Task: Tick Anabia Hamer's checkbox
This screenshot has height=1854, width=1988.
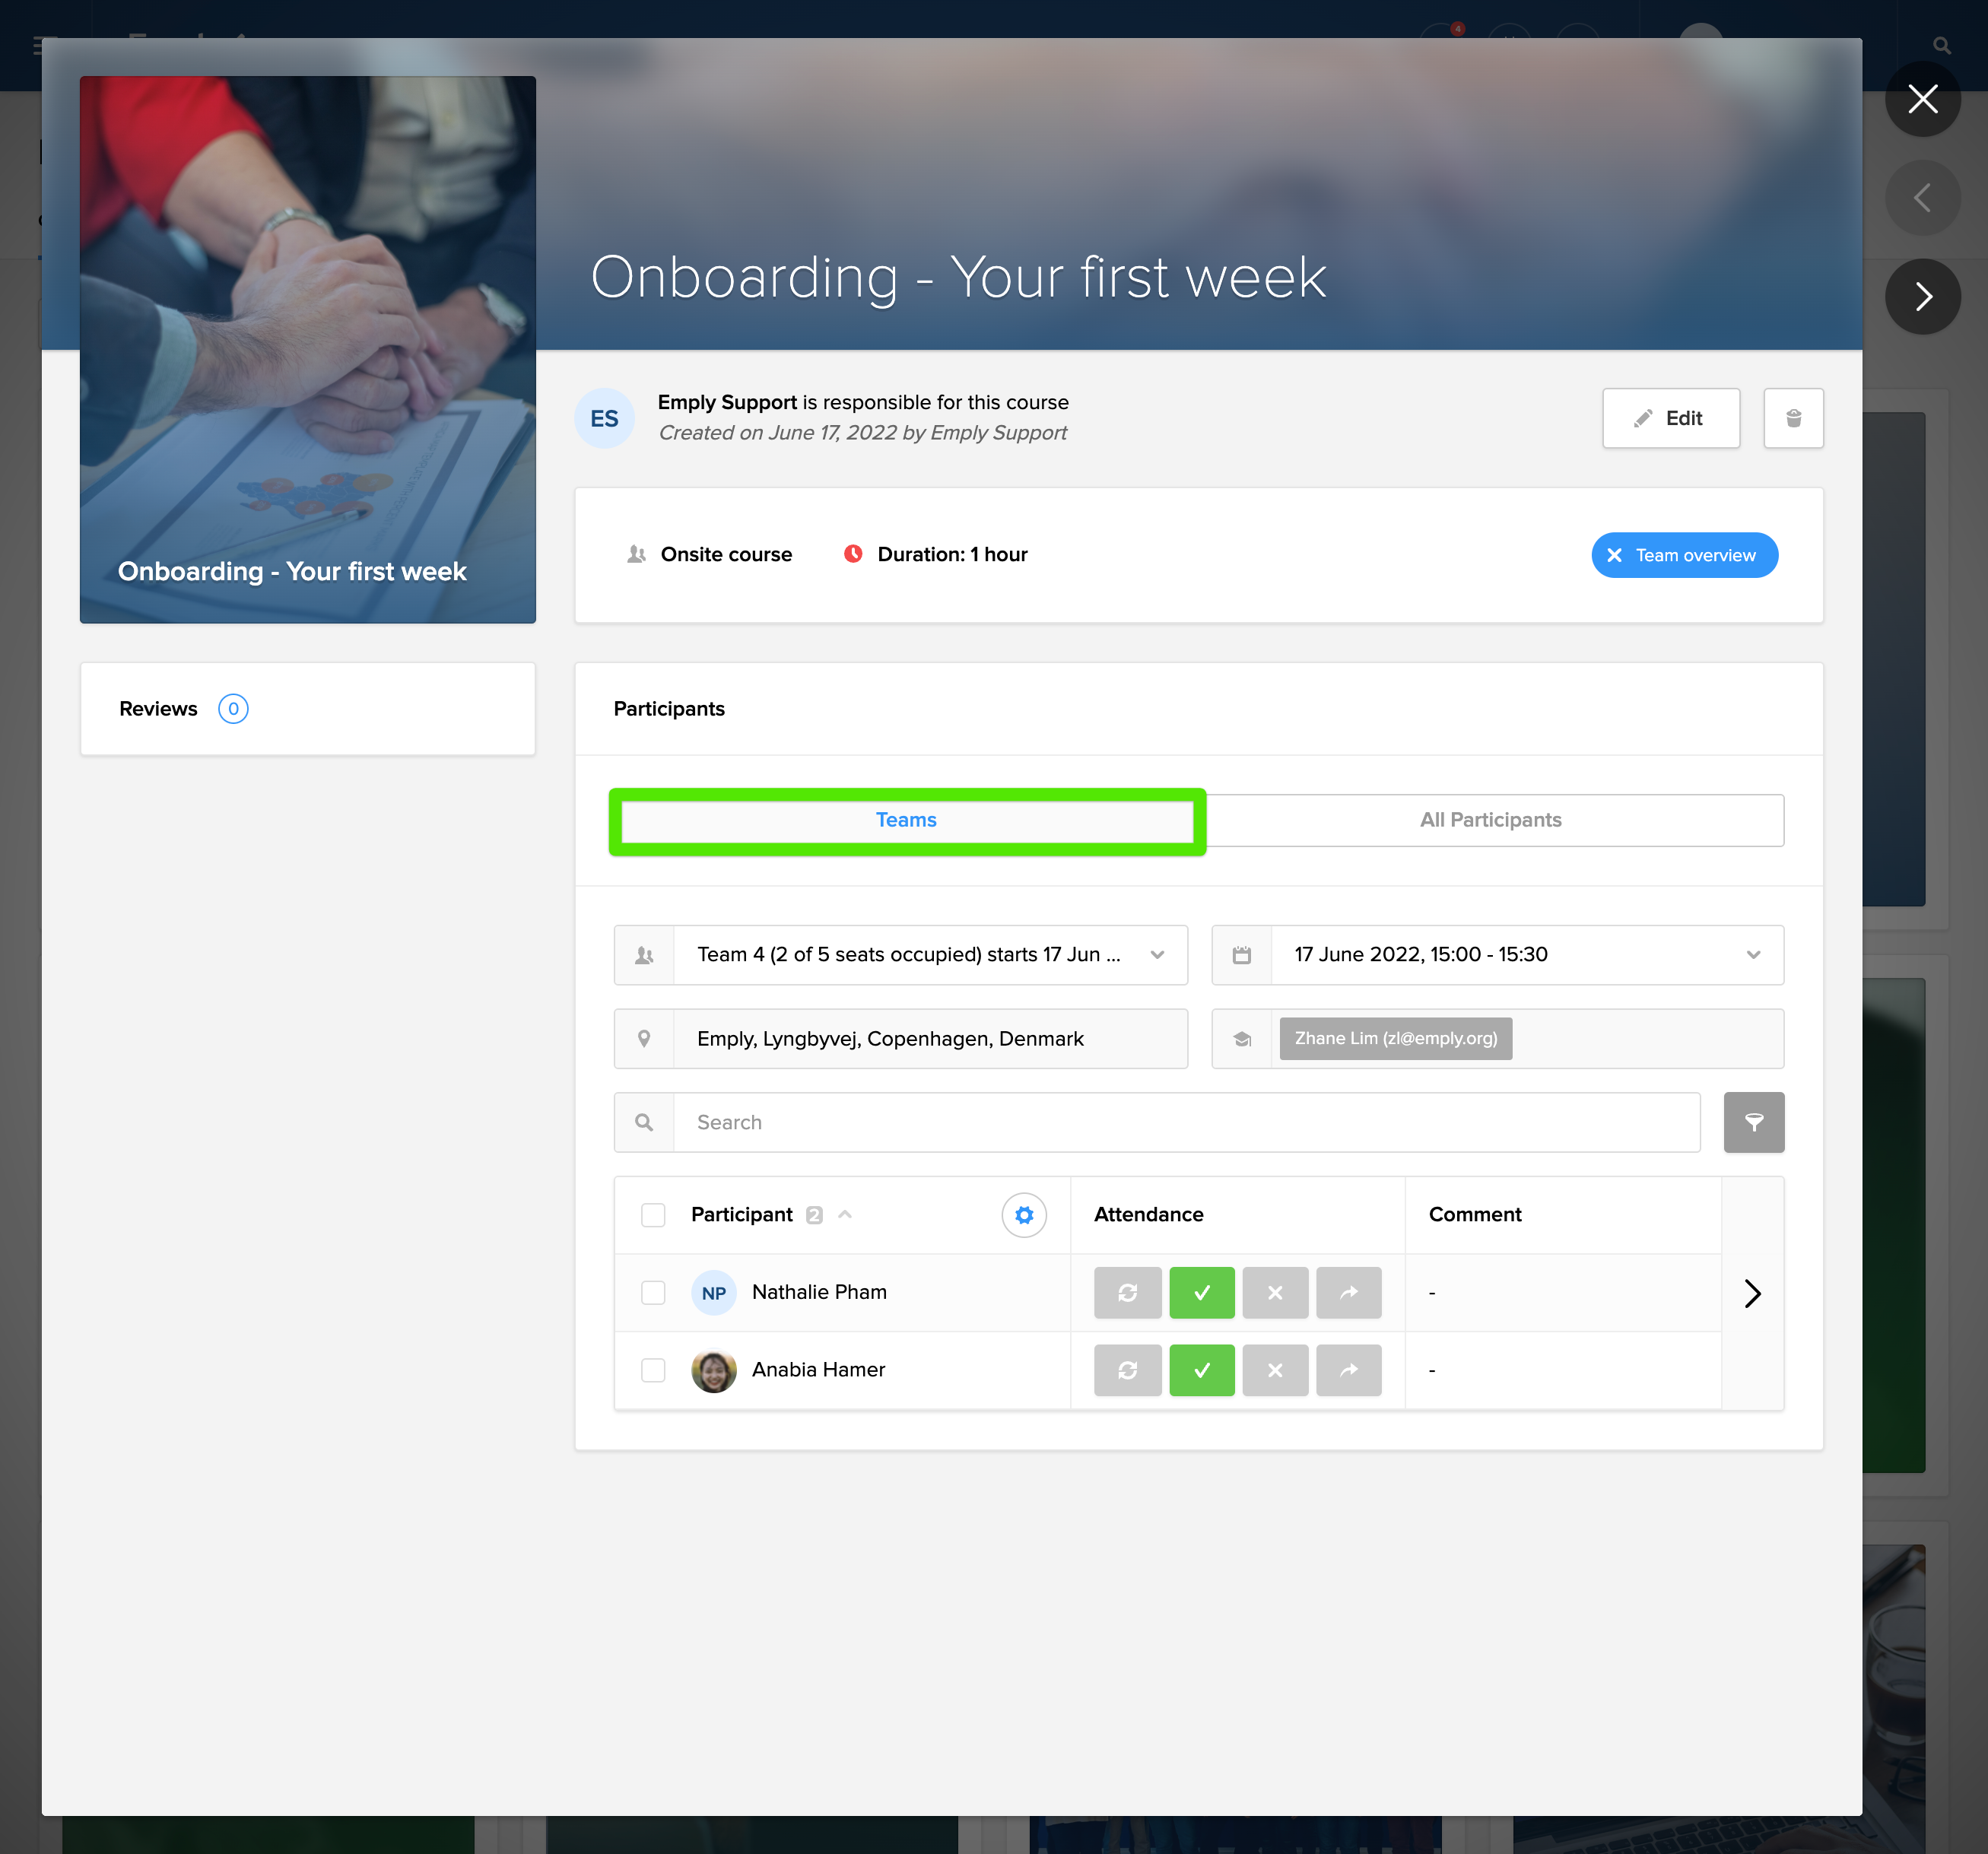Action: click(x=653, y=1370)
